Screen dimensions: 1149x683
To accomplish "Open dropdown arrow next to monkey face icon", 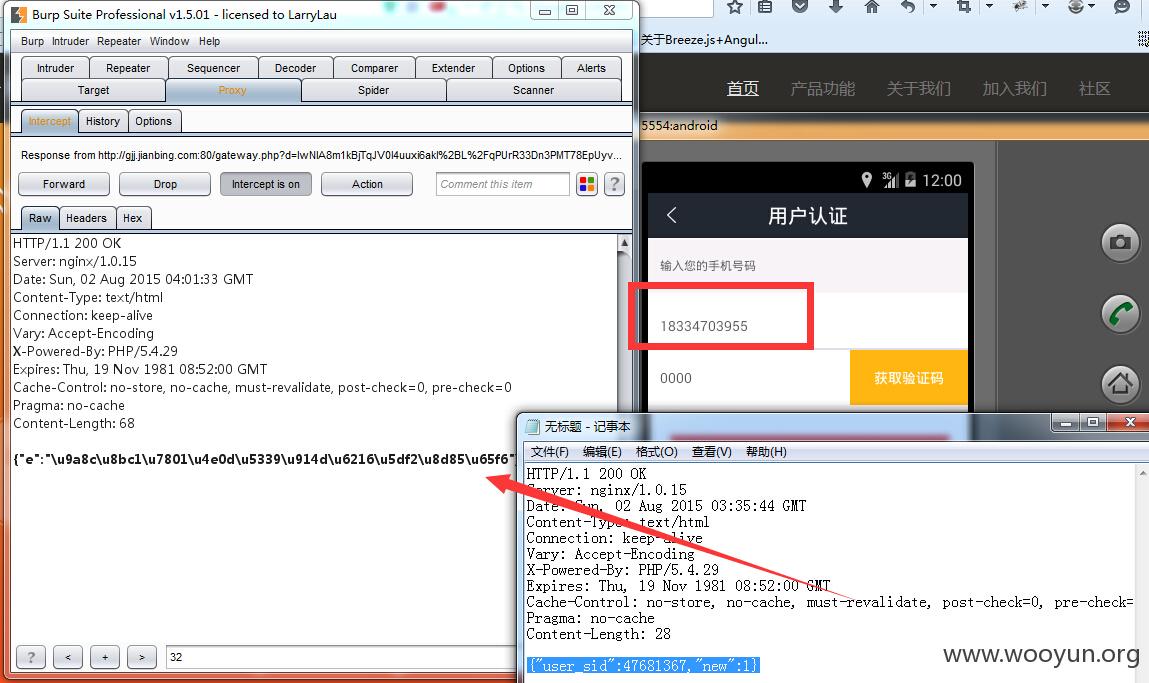I will tap(1092, 7).
